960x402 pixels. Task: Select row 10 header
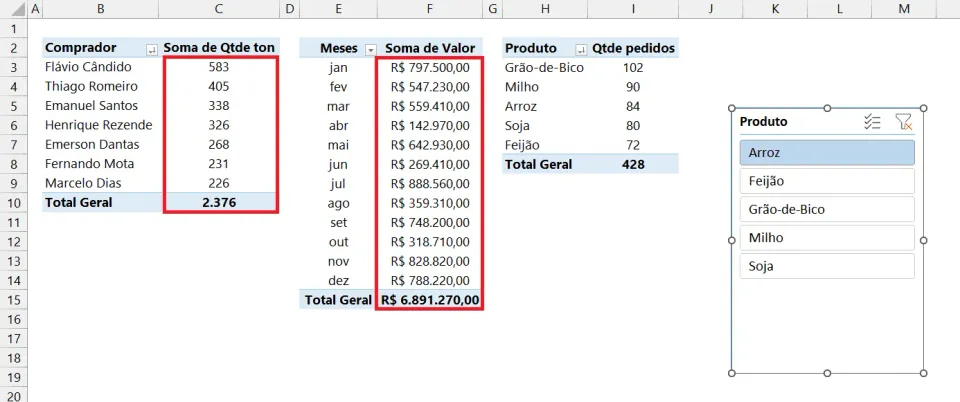click(x=14, y=203)
